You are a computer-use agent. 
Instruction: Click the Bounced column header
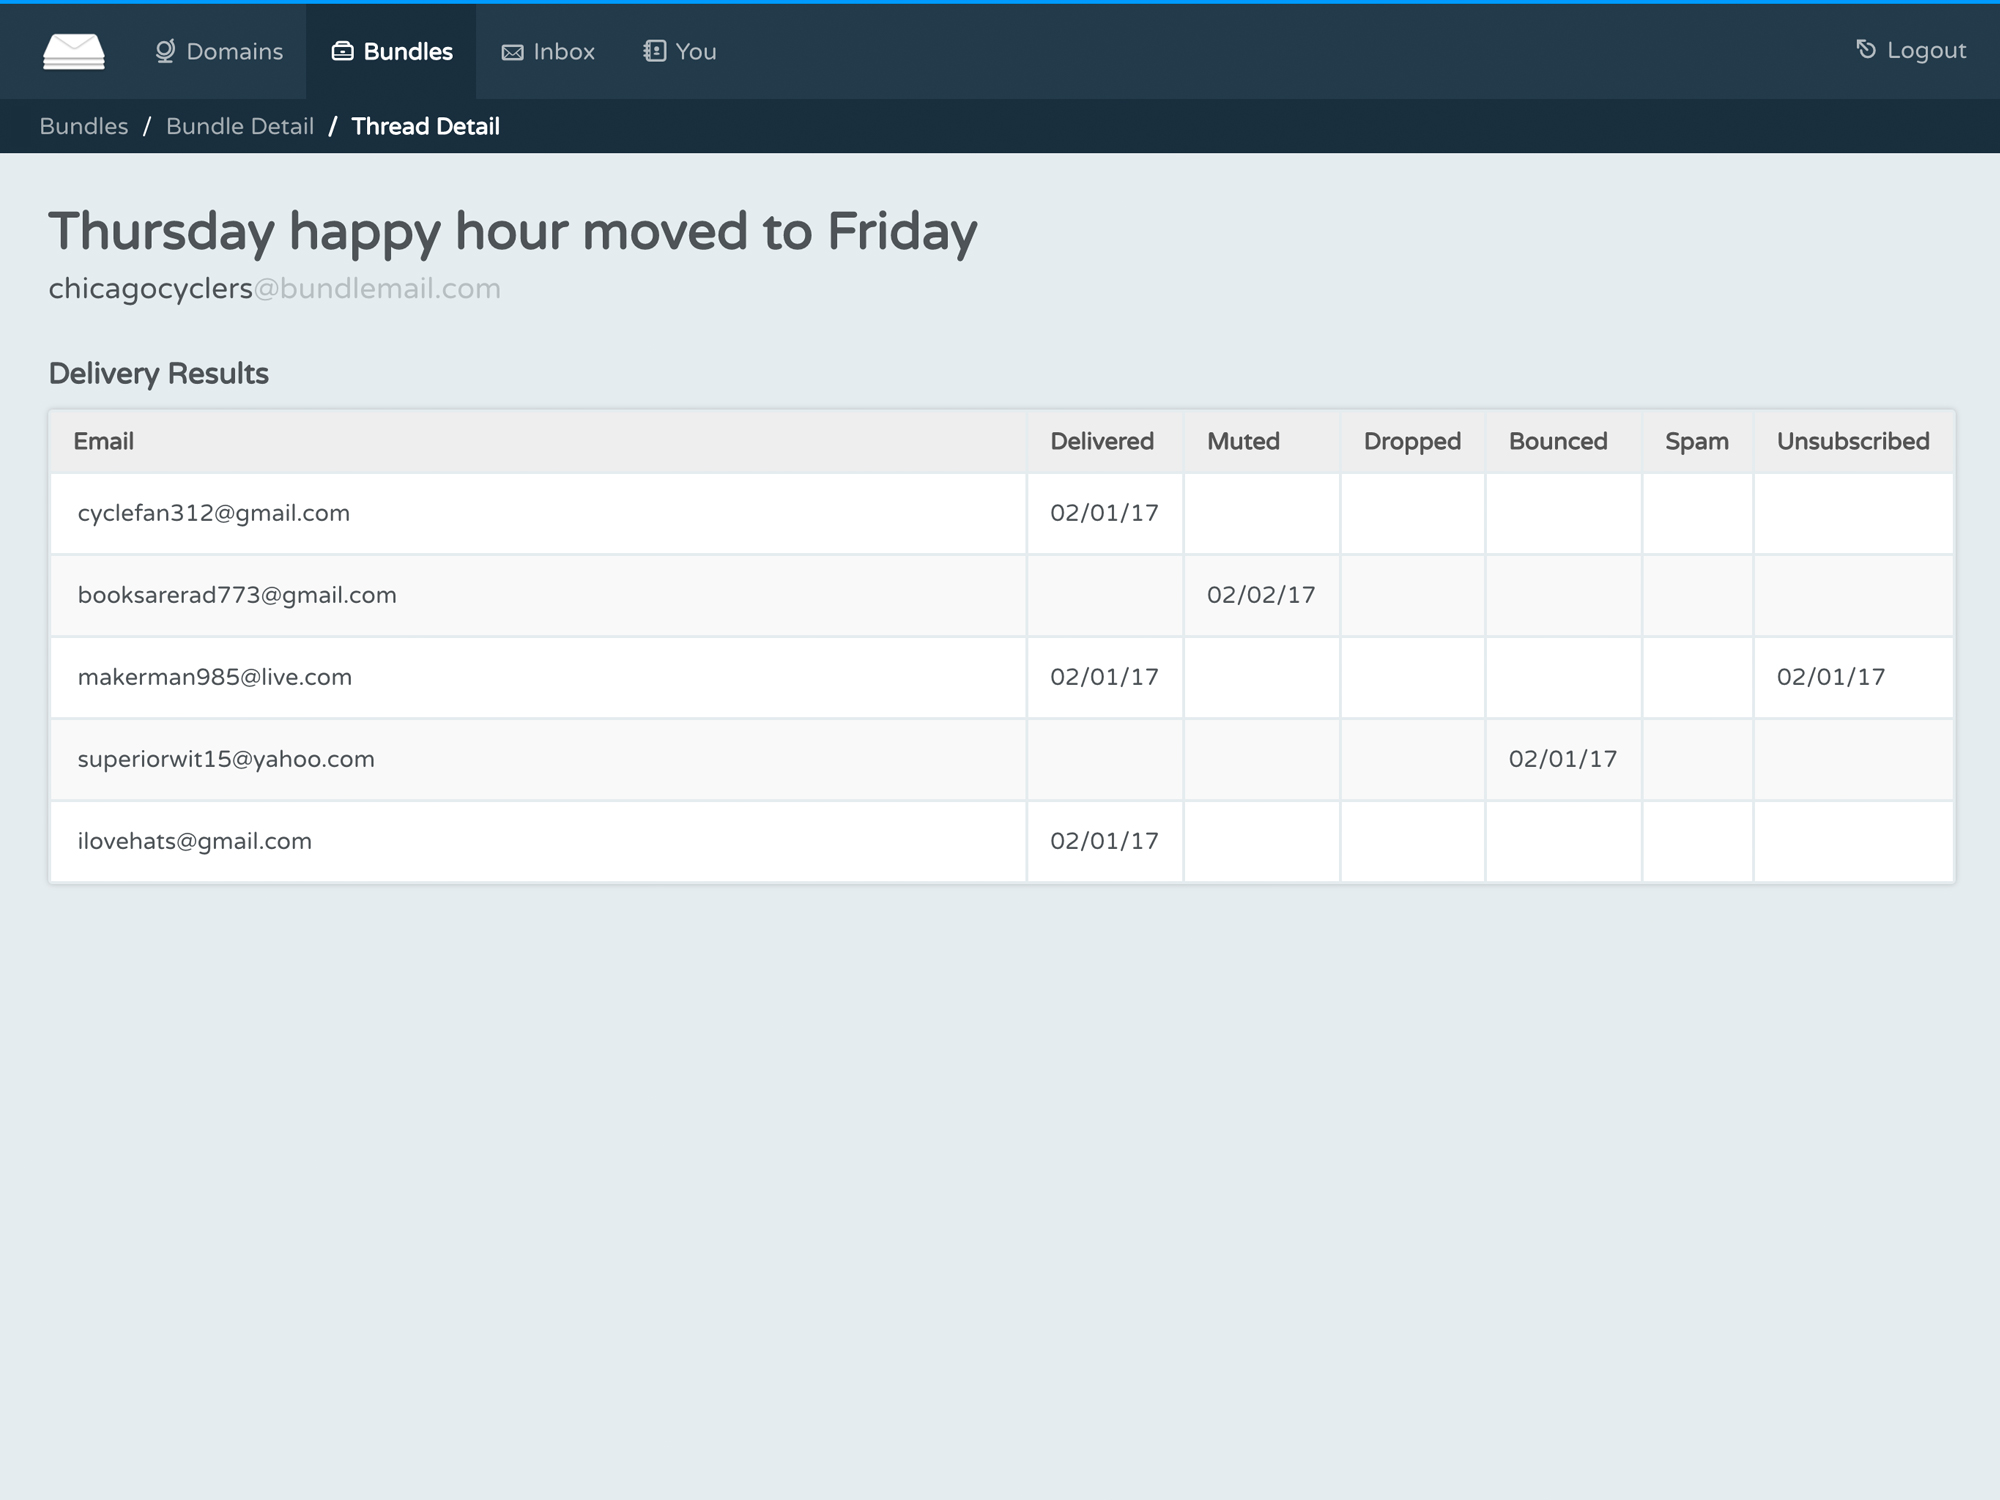click(x=1564, y=441)
